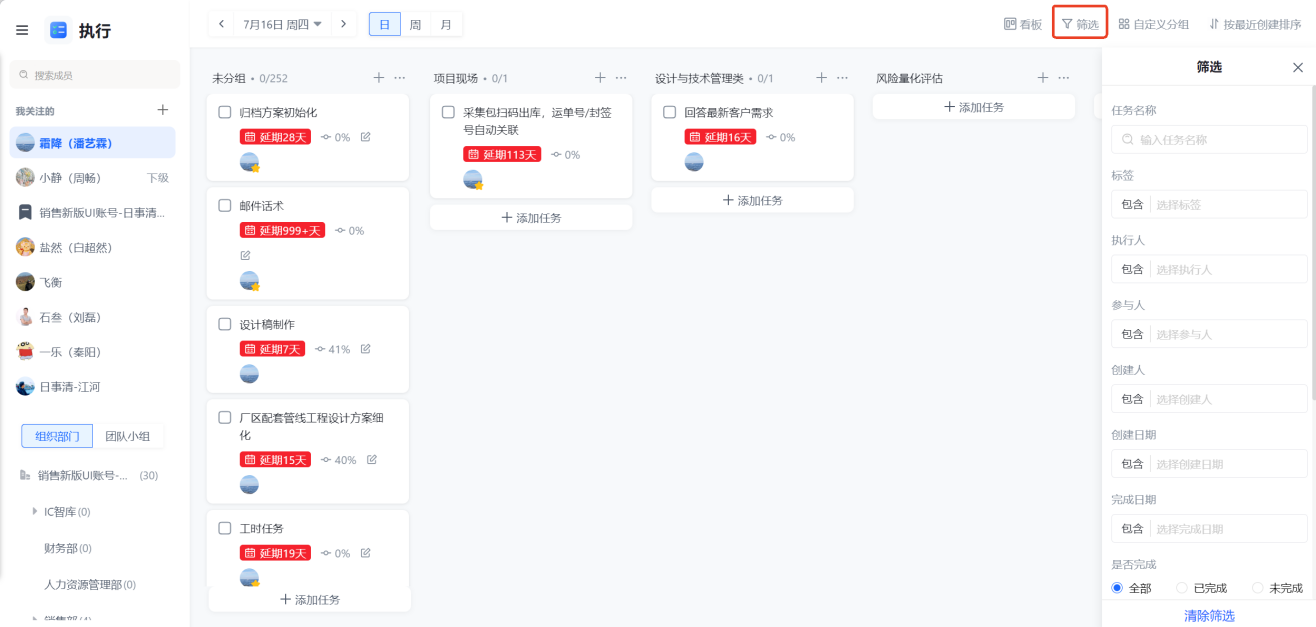The image size is (1316, 627).
Task: Click edit note icon on 设计稿制作
Action: click(x=365, y=349)
